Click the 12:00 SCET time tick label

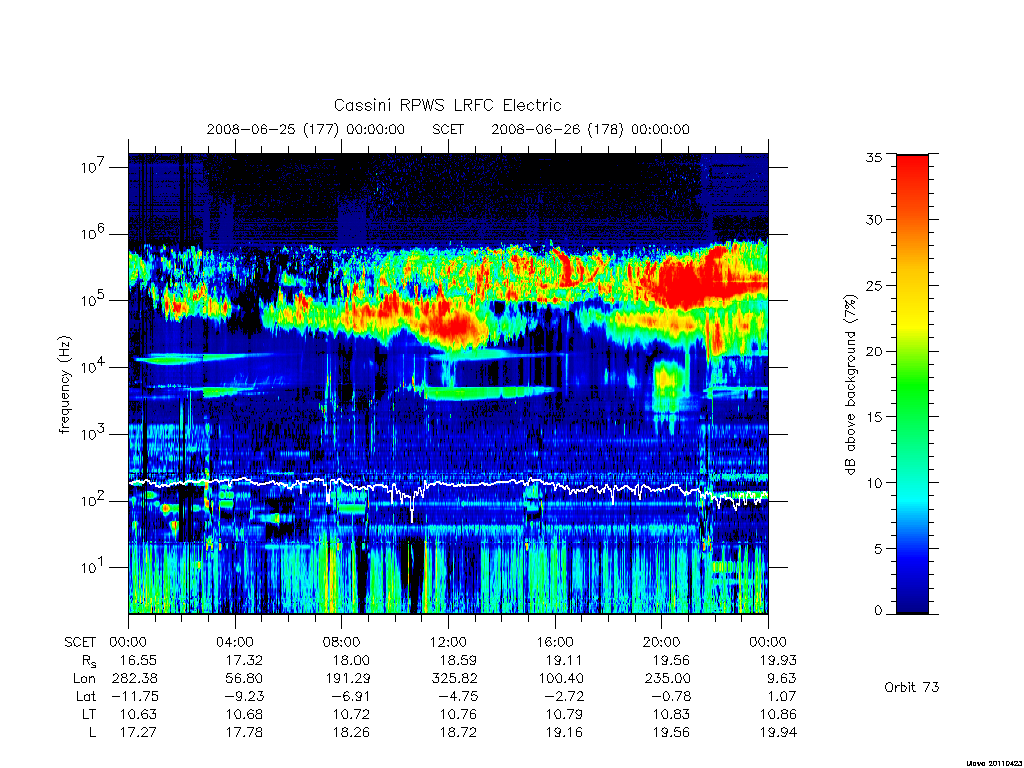point(448,642)
